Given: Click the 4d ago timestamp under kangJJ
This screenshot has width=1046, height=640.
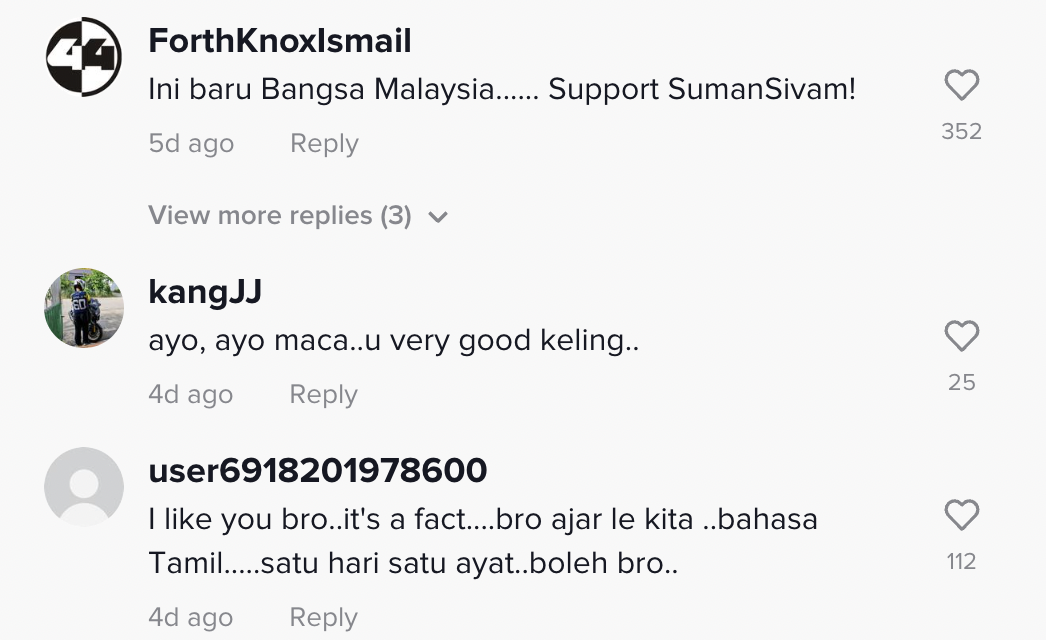Looking at the screenshot, I should click(x=191, y=394).
